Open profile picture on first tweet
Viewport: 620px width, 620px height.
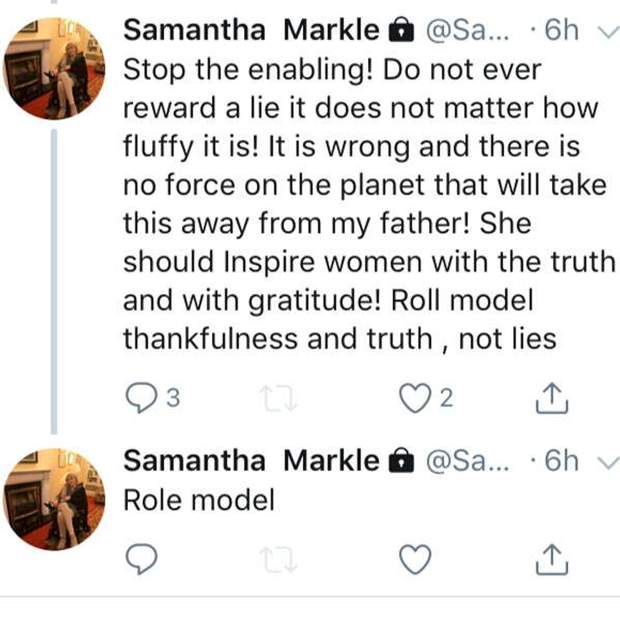click(53, 68)
